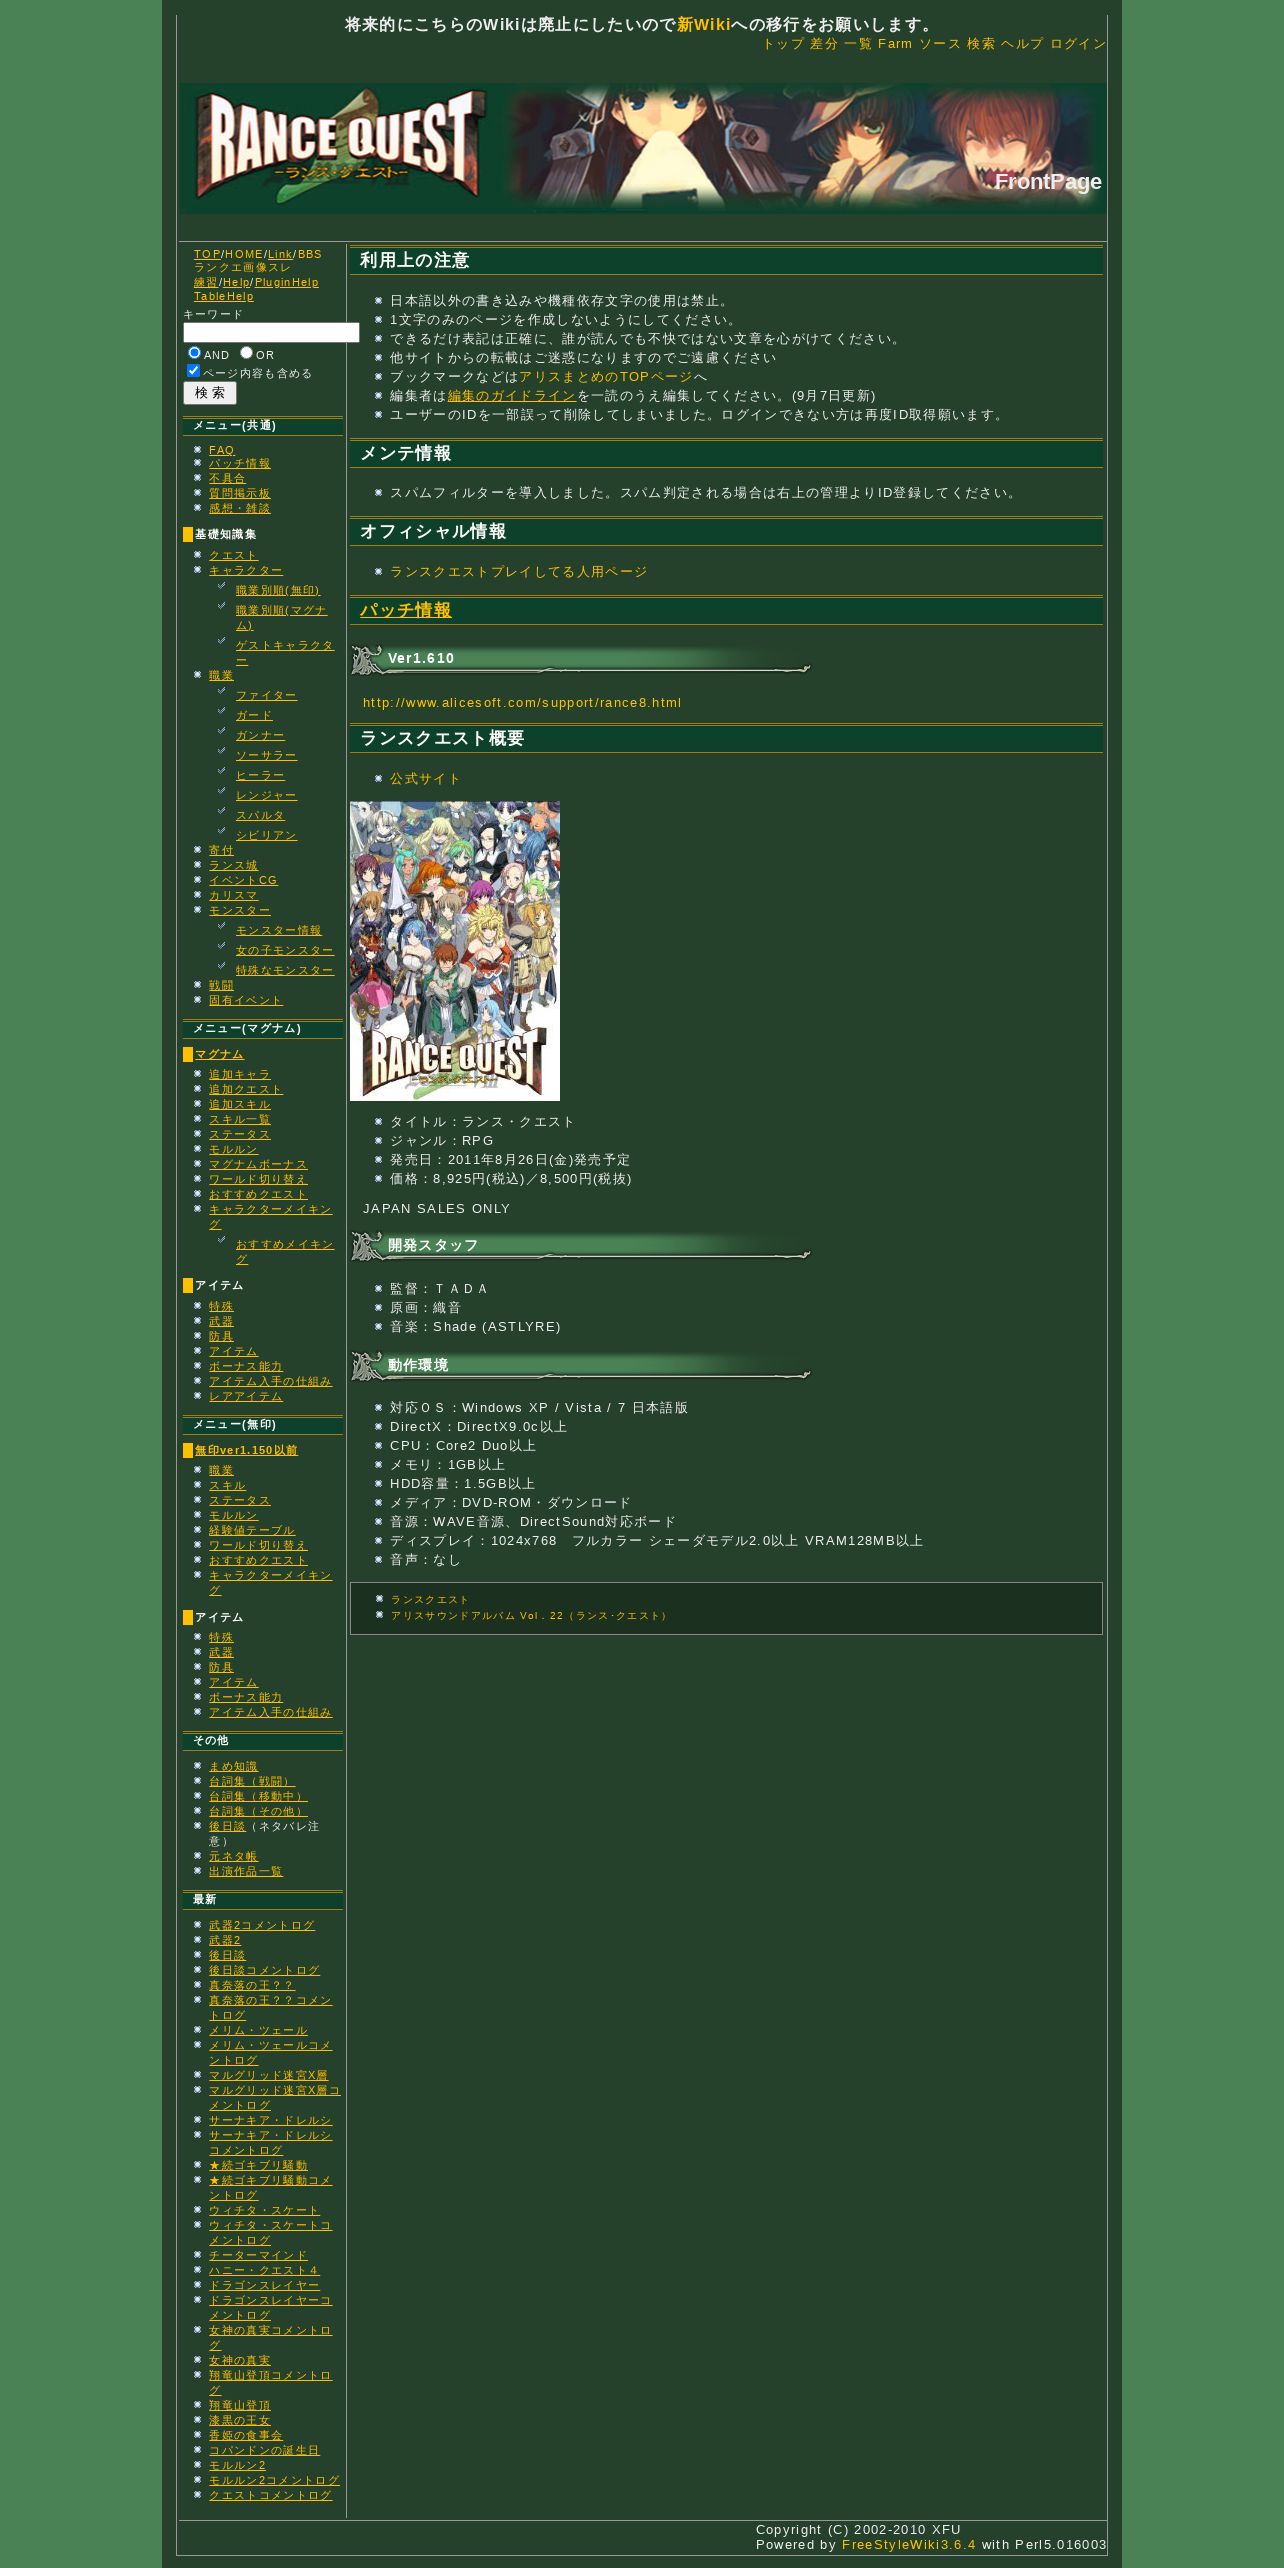Open the ガンナー job page

click(260, 736)
